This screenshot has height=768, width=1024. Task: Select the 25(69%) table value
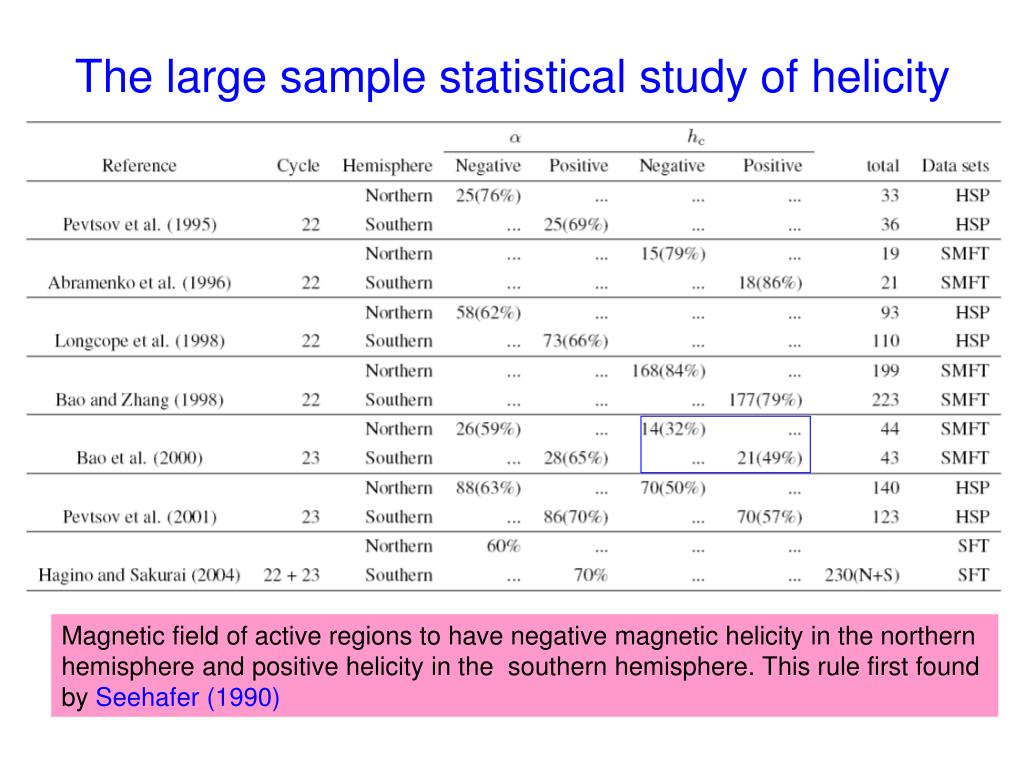tap(576, 225)
